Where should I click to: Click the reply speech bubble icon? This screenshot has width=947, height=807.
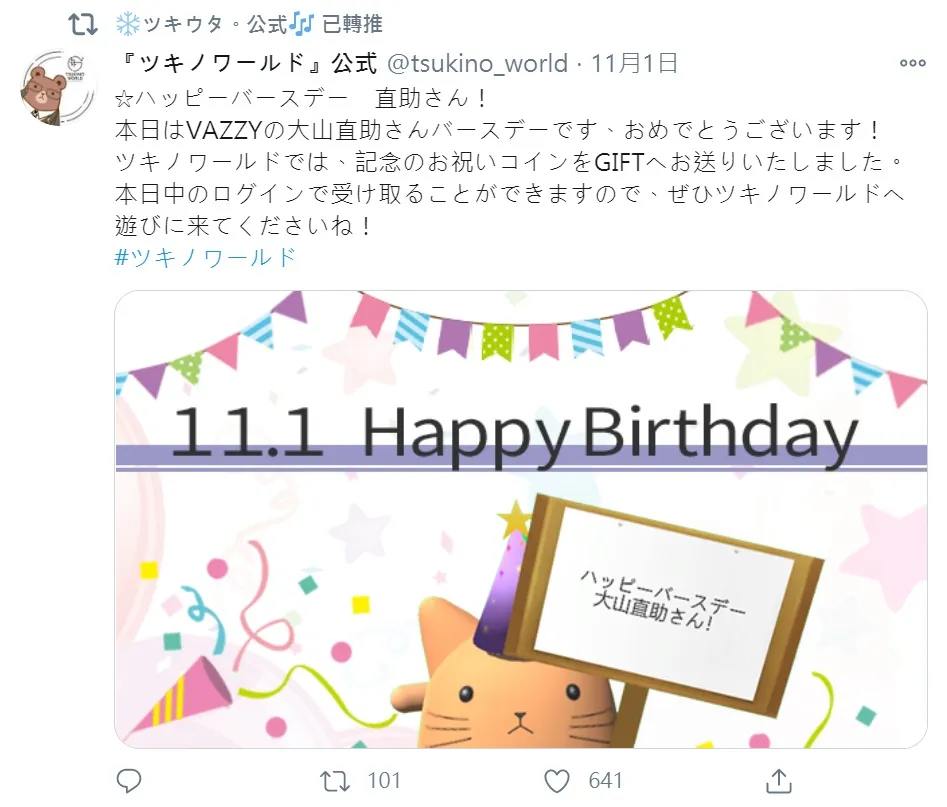129,780
